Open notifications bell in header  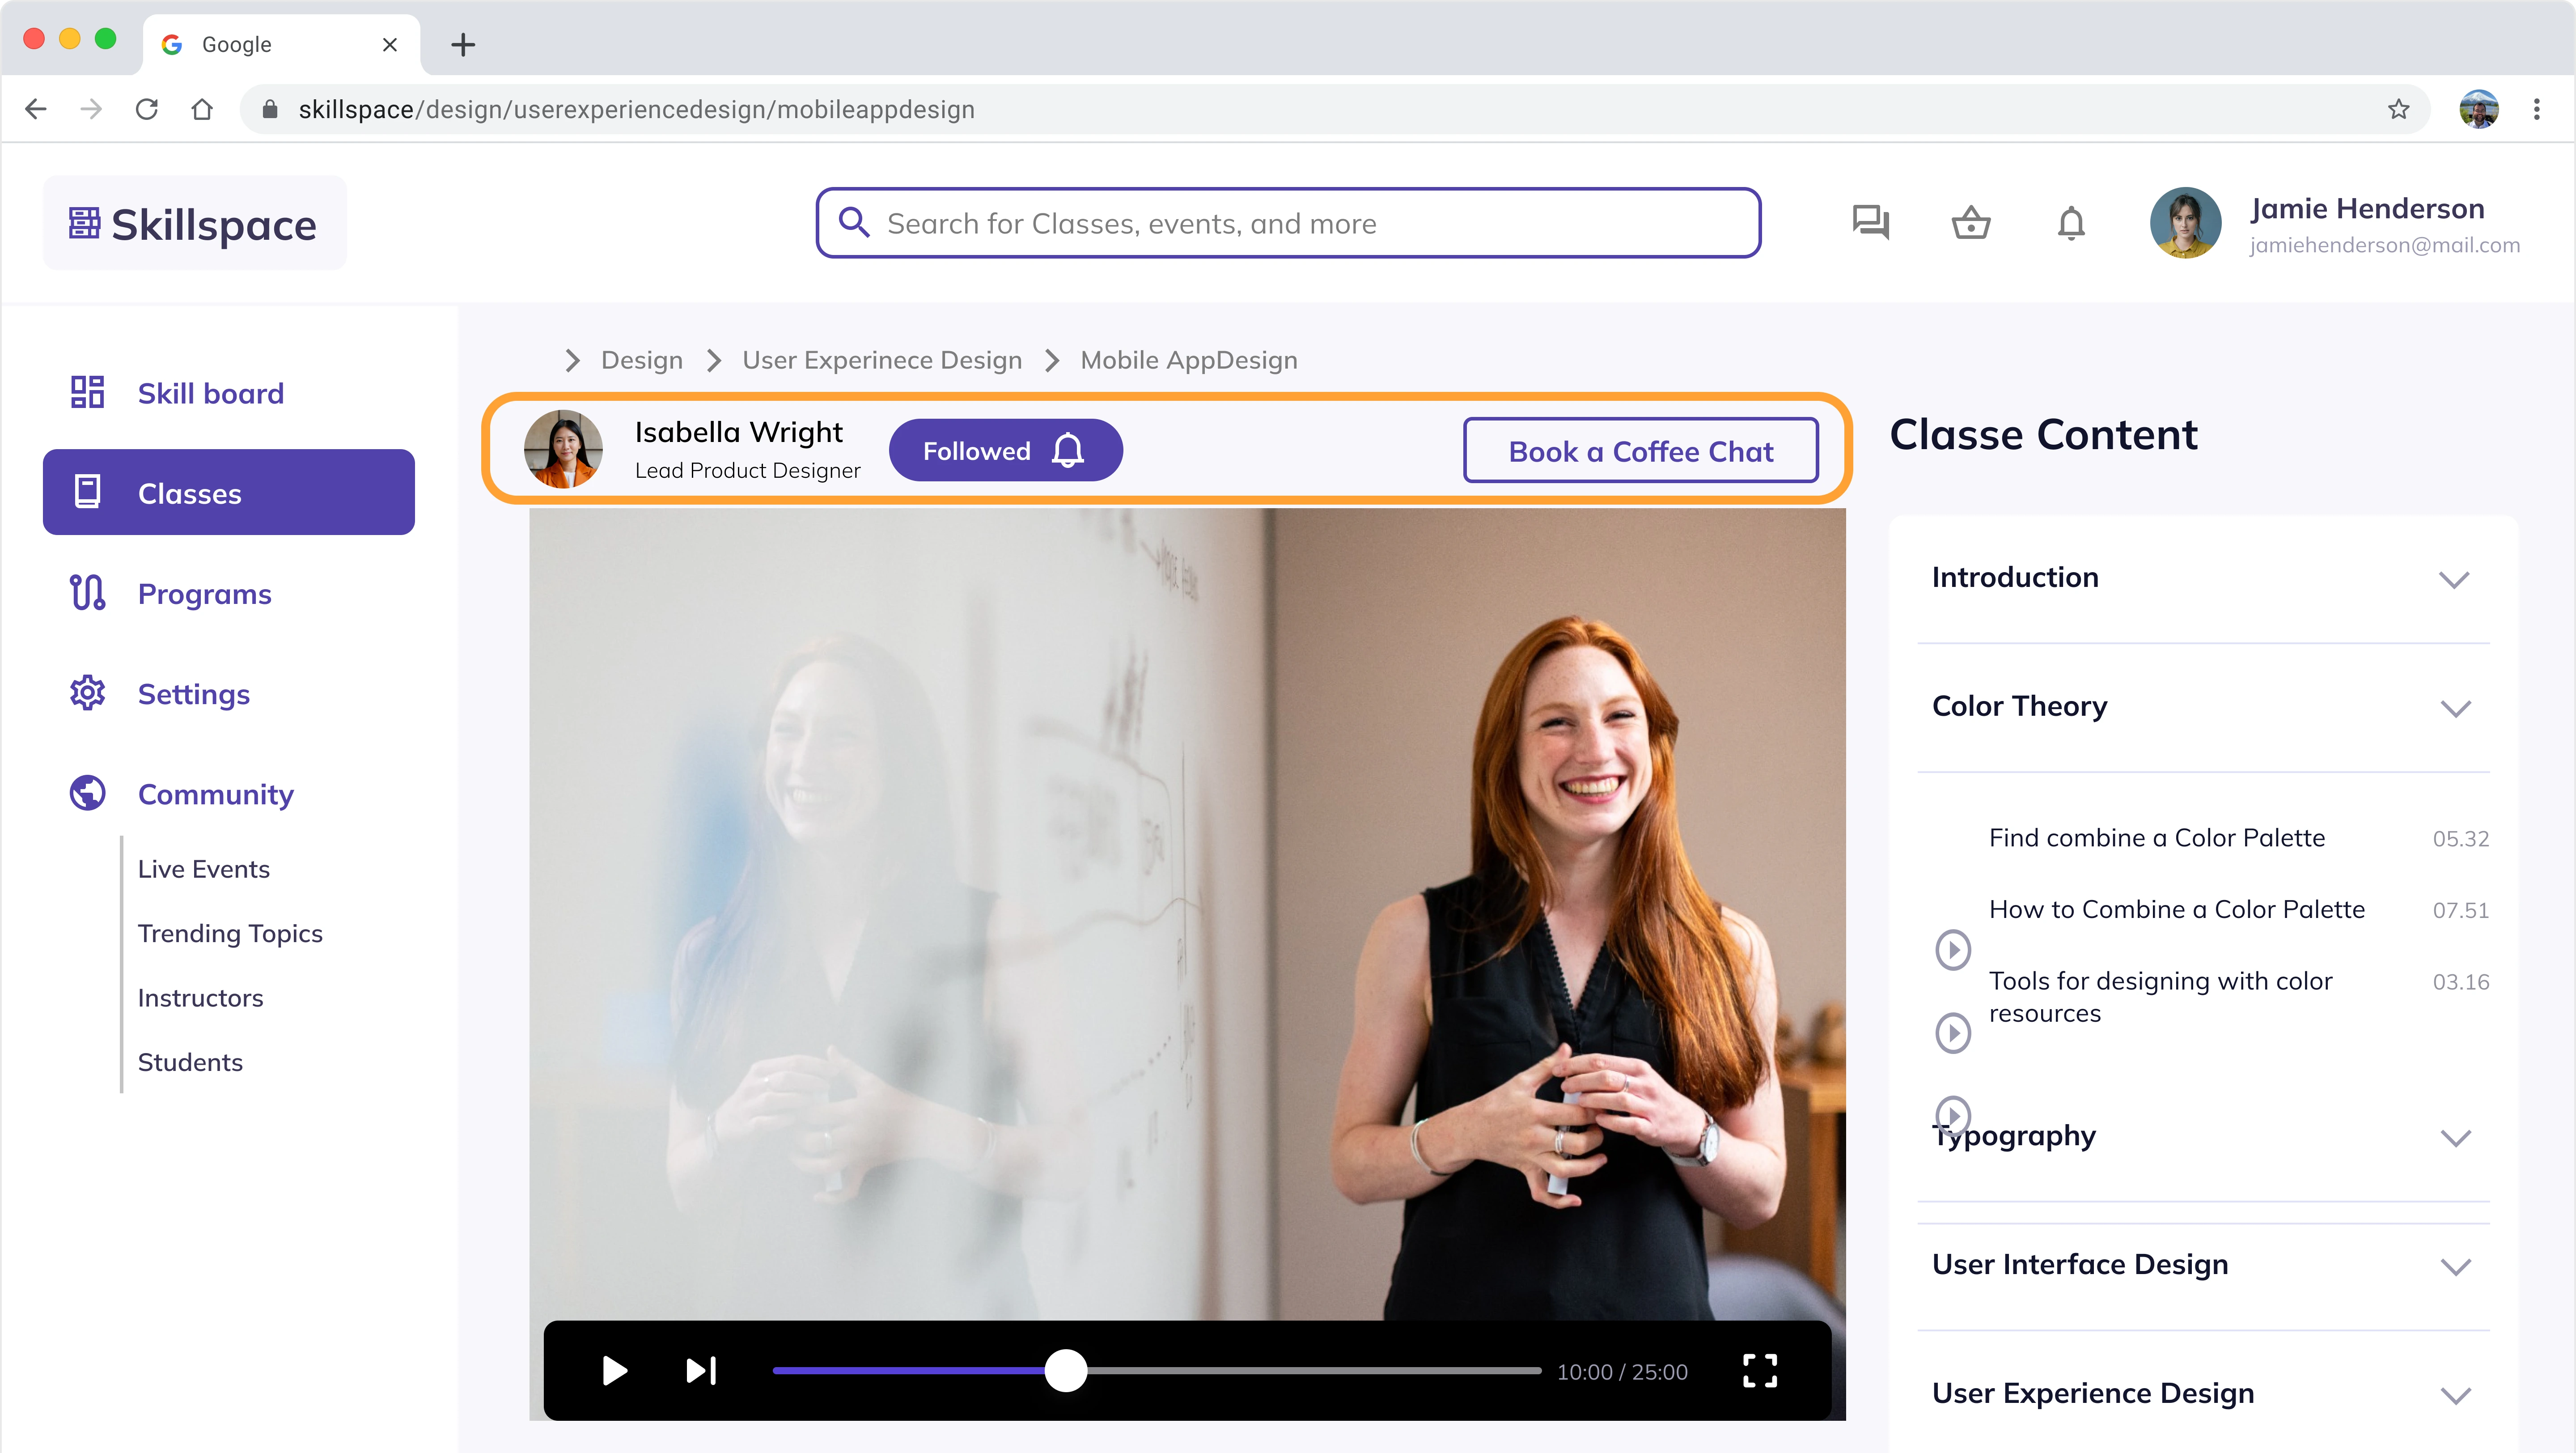[2071, 222]
